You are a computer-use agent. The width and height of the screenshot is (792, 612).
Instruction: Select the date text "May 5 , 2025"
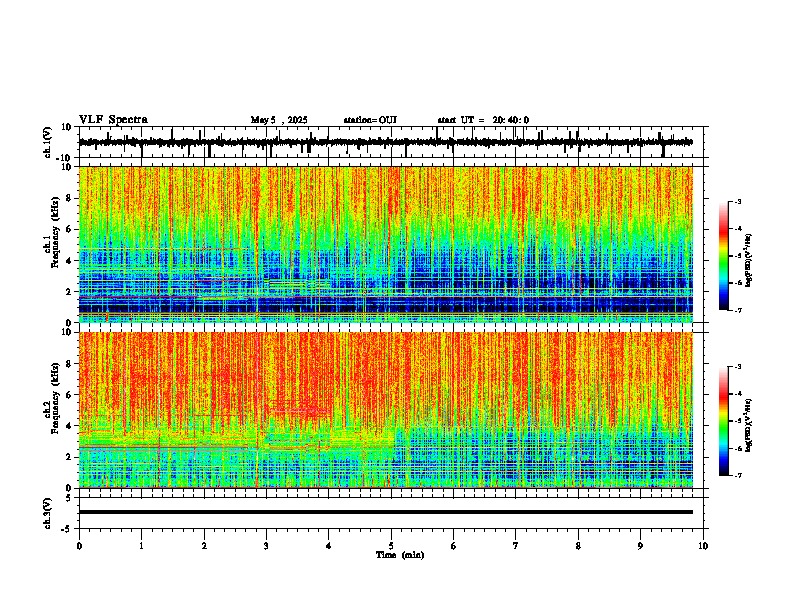tap(279, 120)
